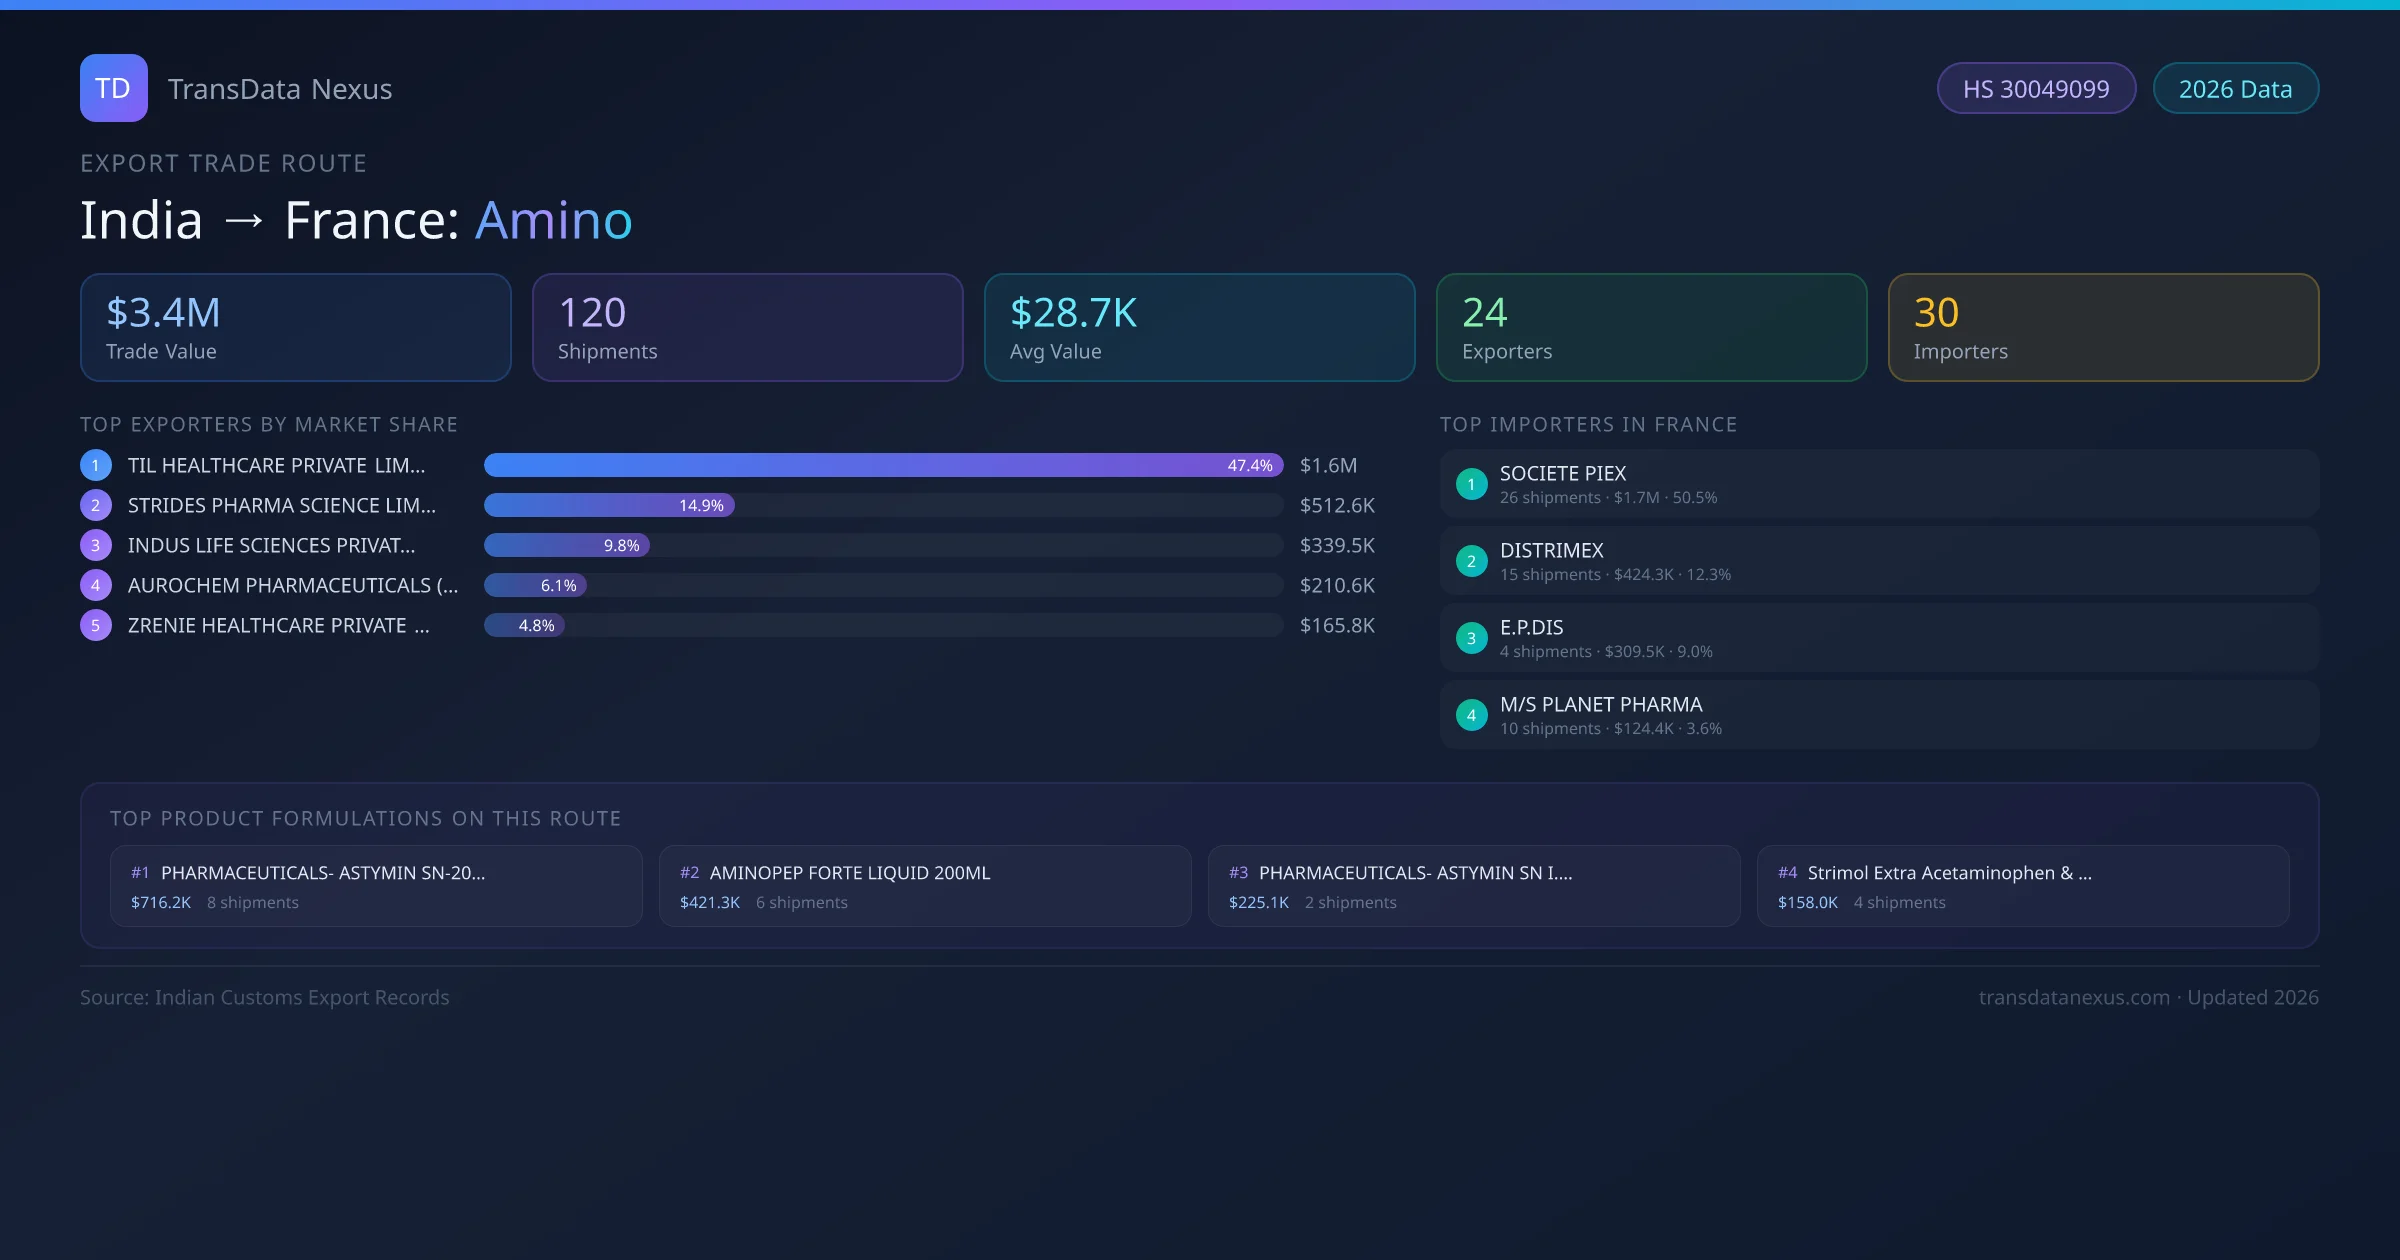Click rank 4 badge for Aurochem Pharmaceuticals
The width and height of the screenshot is (2400, 1260).
pyautogui.click(x=96, y=585)
